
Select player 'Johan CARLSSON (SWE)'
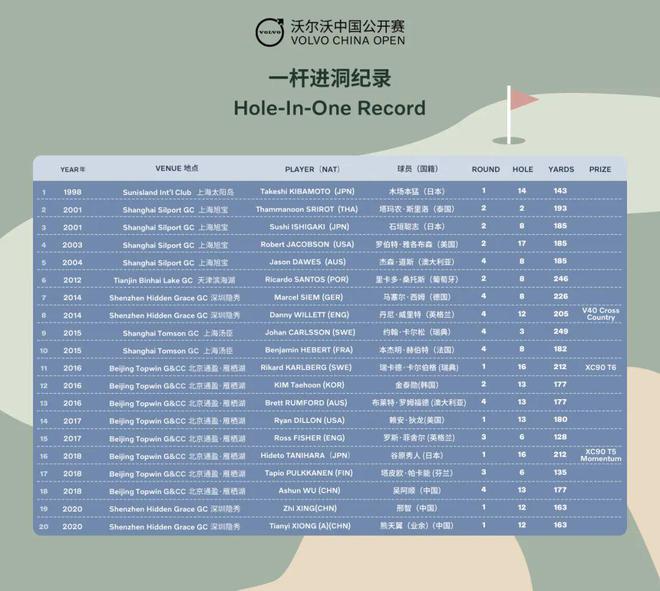click(310, 333)
